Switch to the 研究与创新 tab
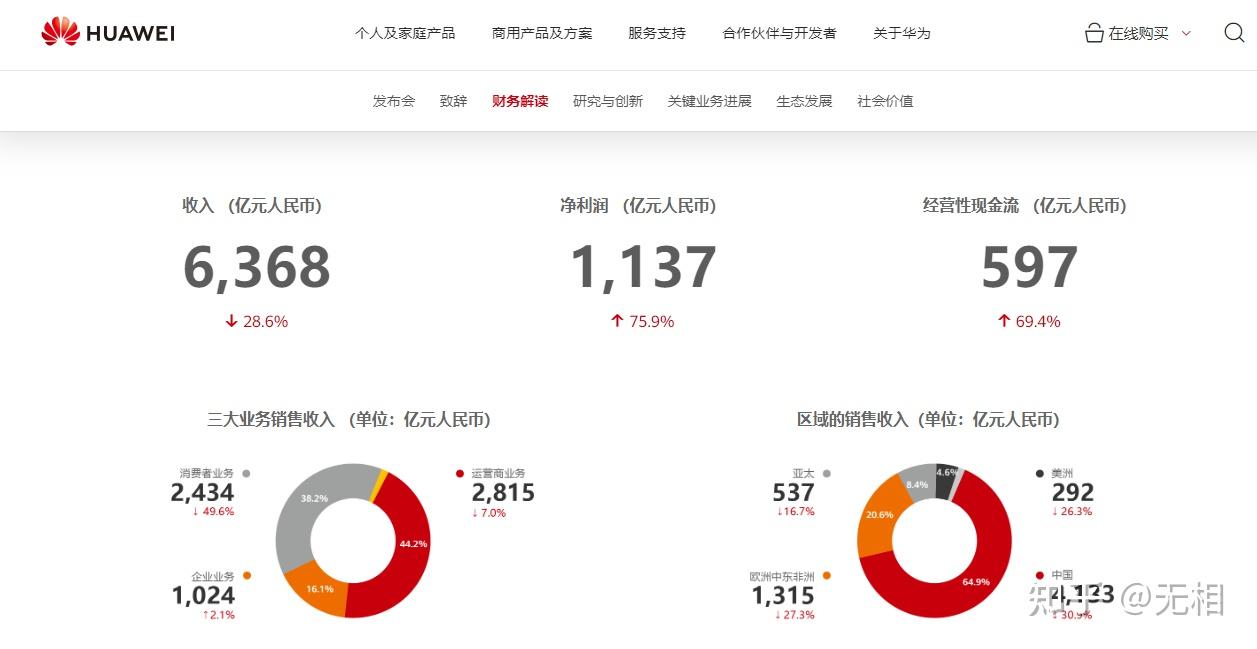Screen dimensions: 1257x649 point(608,101)
